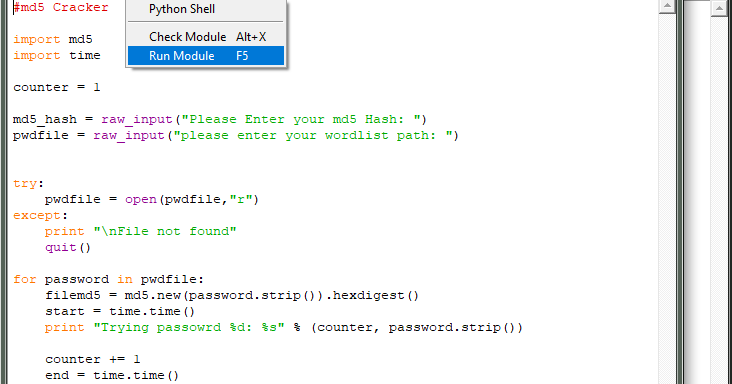Click on the quit() call
The width and height of the screenshot is (732, 384).
pyautogui.click(x=68, y=247)
